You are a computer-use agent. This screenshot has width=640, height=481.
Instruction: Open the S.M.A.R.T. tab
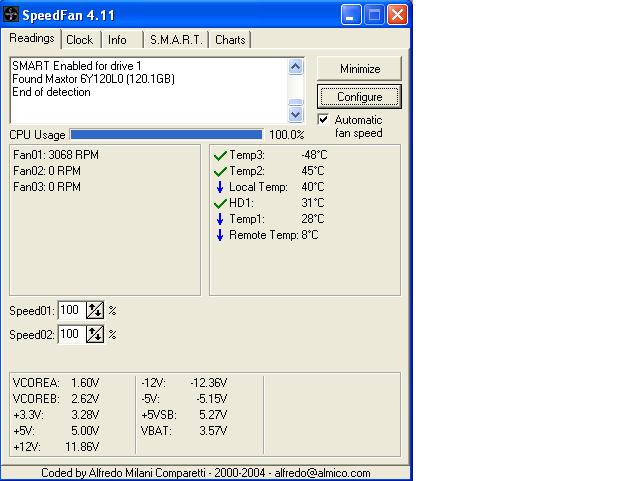coord(176,40)
